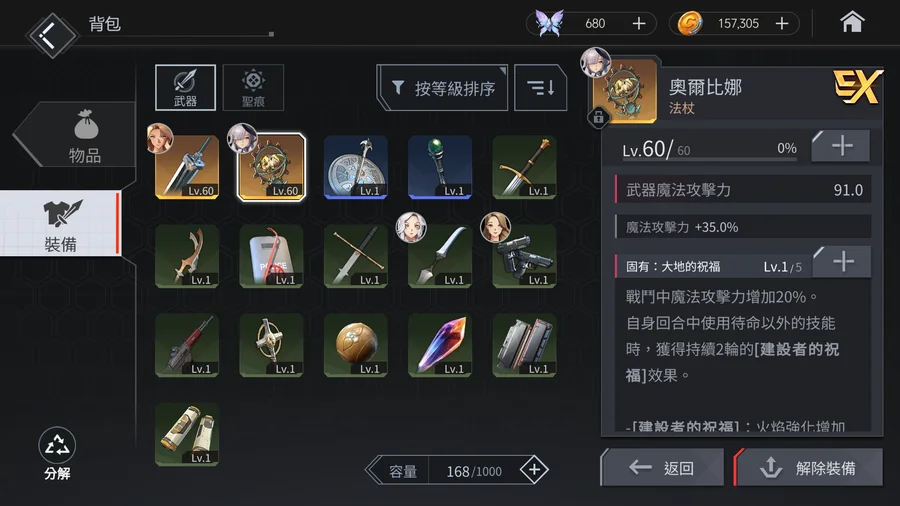Viewport: 900px width, 506px height.
Task: Click the 解除裝備 button
Action: coord(809,468)
